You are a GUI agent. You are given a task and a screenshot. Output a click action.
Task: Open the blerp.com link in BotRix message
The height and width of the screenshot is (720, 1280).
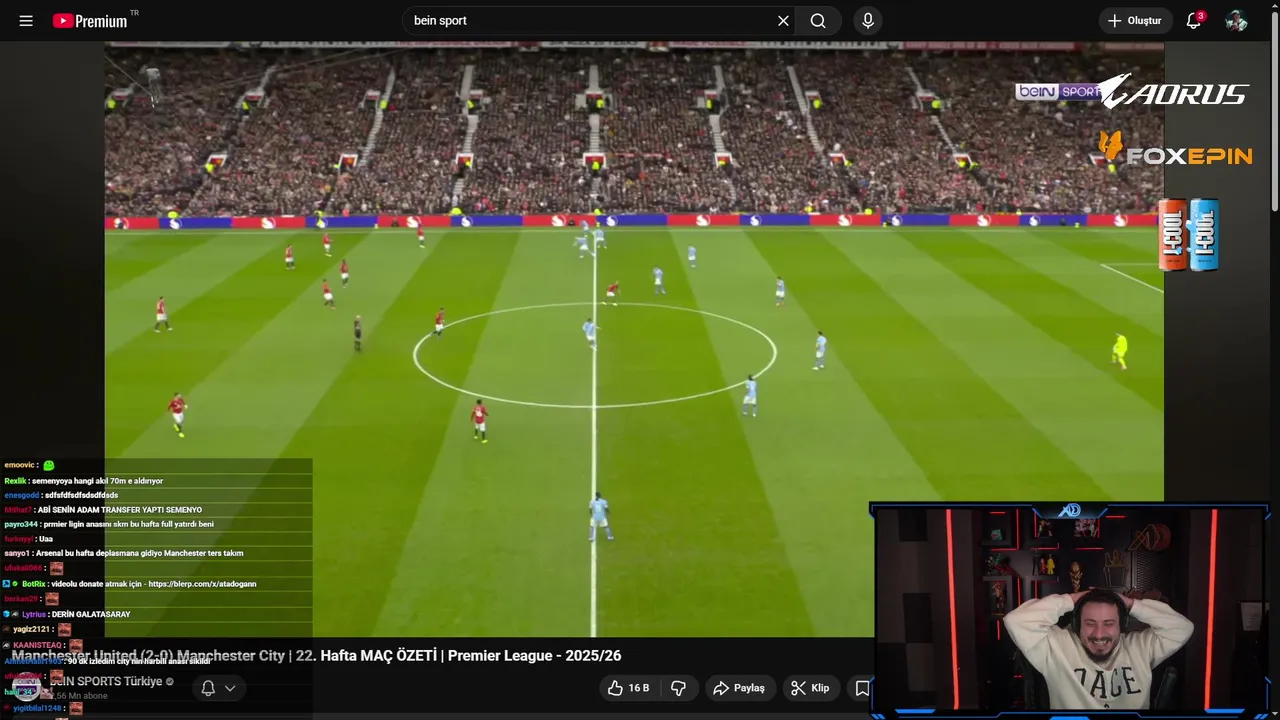point(202,584)
